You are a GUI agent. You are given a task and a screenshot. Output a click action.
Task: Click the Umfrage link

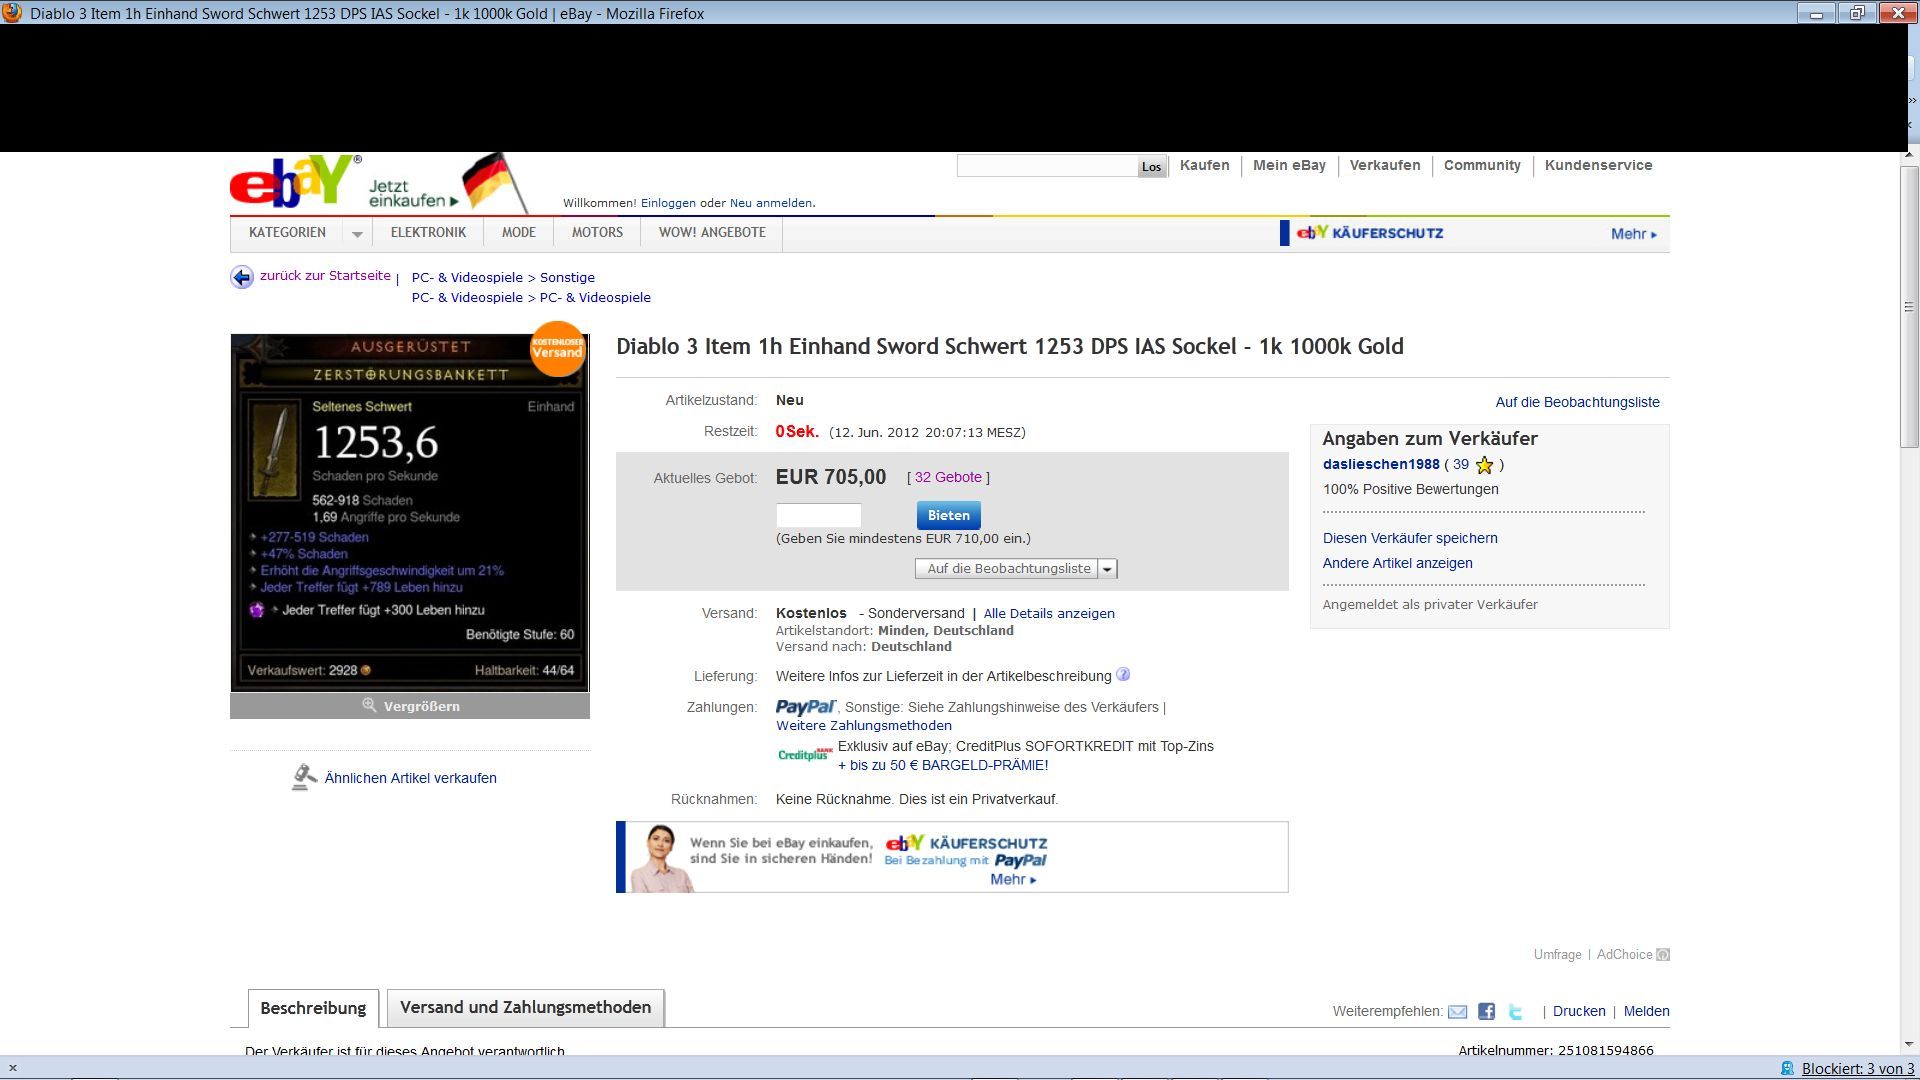(x=1557, y=954)
